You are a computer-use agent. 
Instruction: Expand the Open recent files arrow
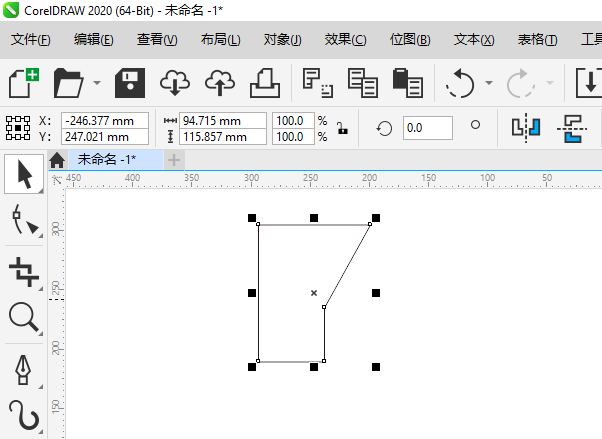[x=97, y=83]
